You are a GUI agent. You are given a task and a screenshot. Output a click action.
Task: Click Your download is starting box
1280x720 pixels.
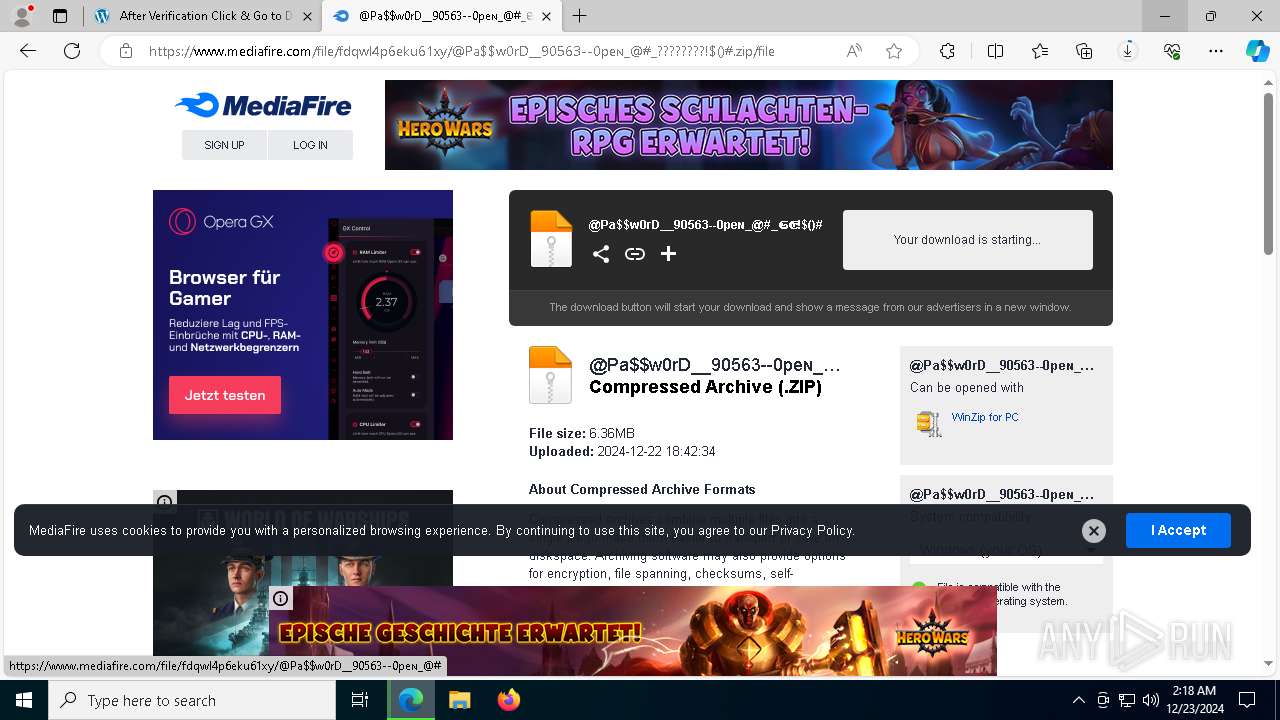pos(968,240)
